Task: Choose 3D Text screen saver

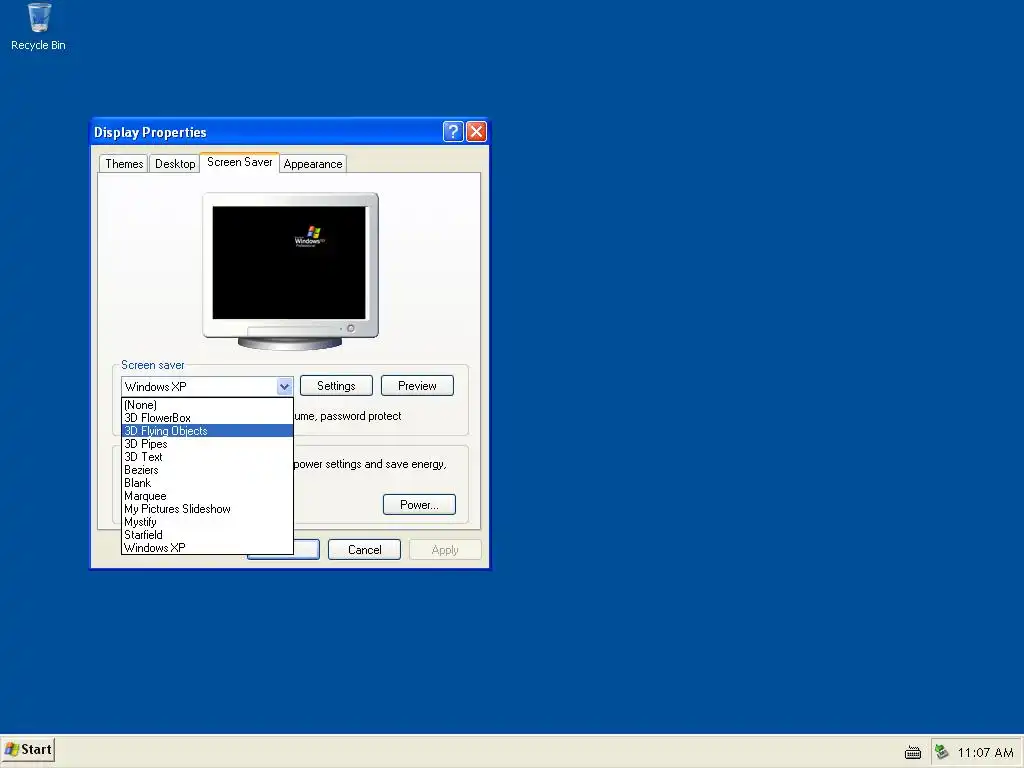Action: (207, 457)
